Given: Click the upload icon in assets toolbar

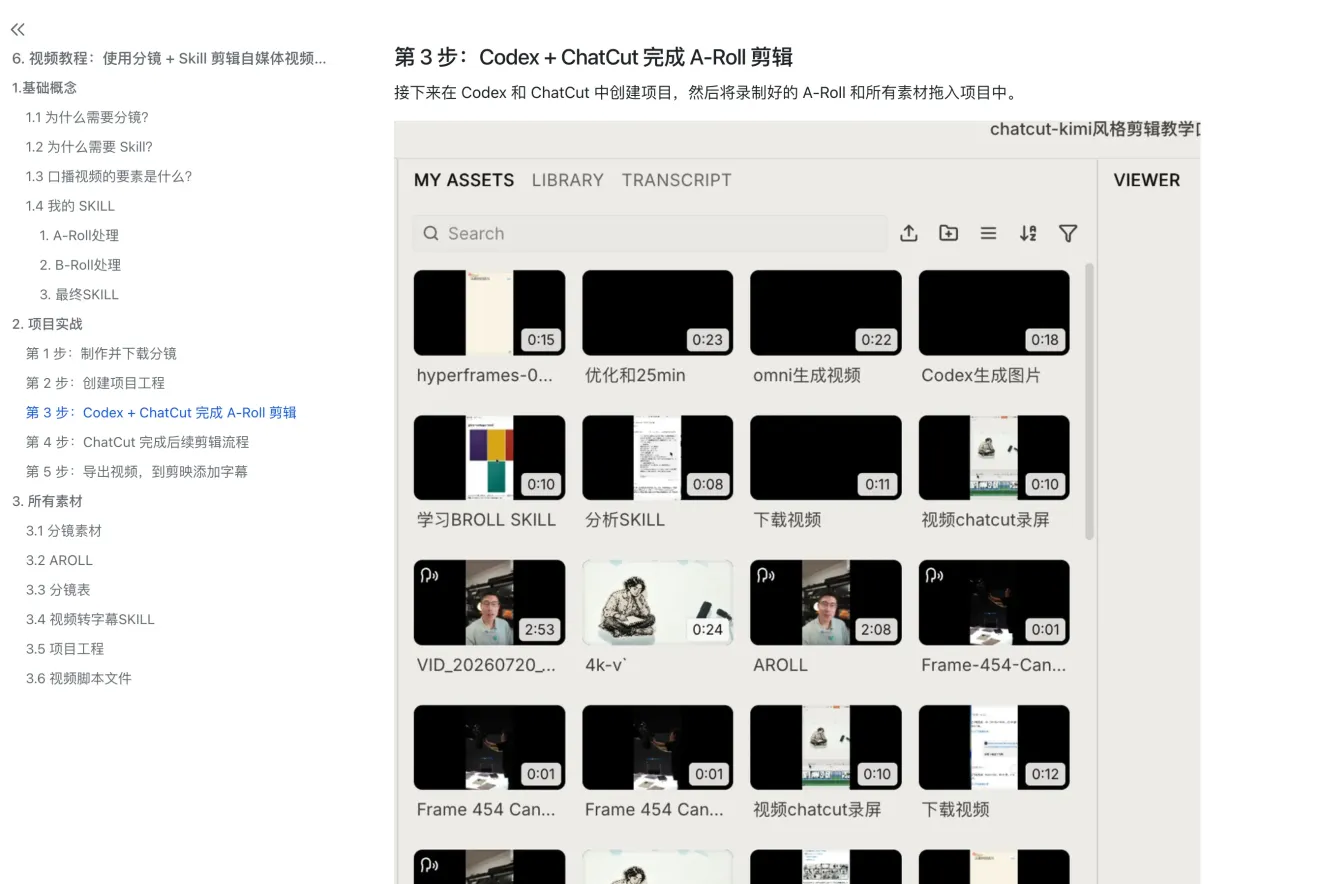Looking at the screenshot, I should coord(908,233).
